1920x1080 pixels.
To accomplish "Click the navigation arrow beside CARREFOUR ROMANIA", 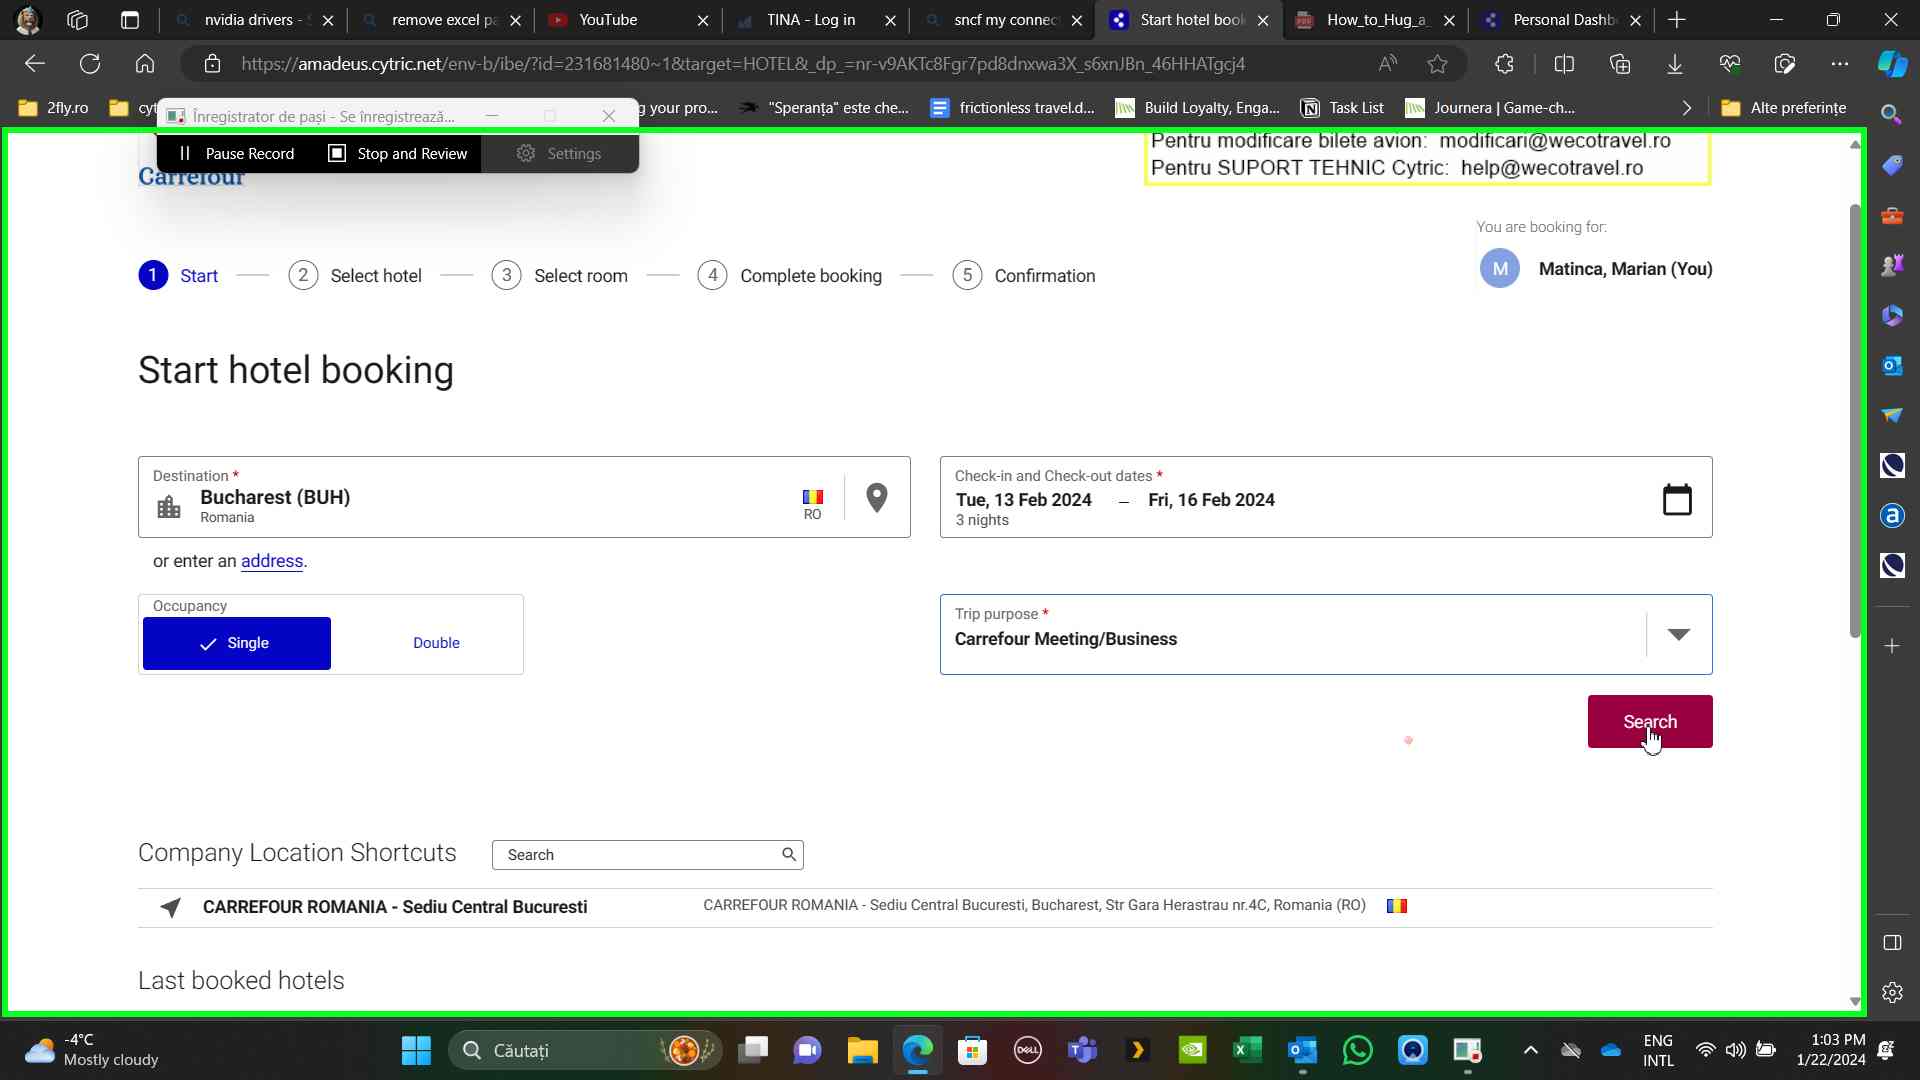I will coord(171,907).
